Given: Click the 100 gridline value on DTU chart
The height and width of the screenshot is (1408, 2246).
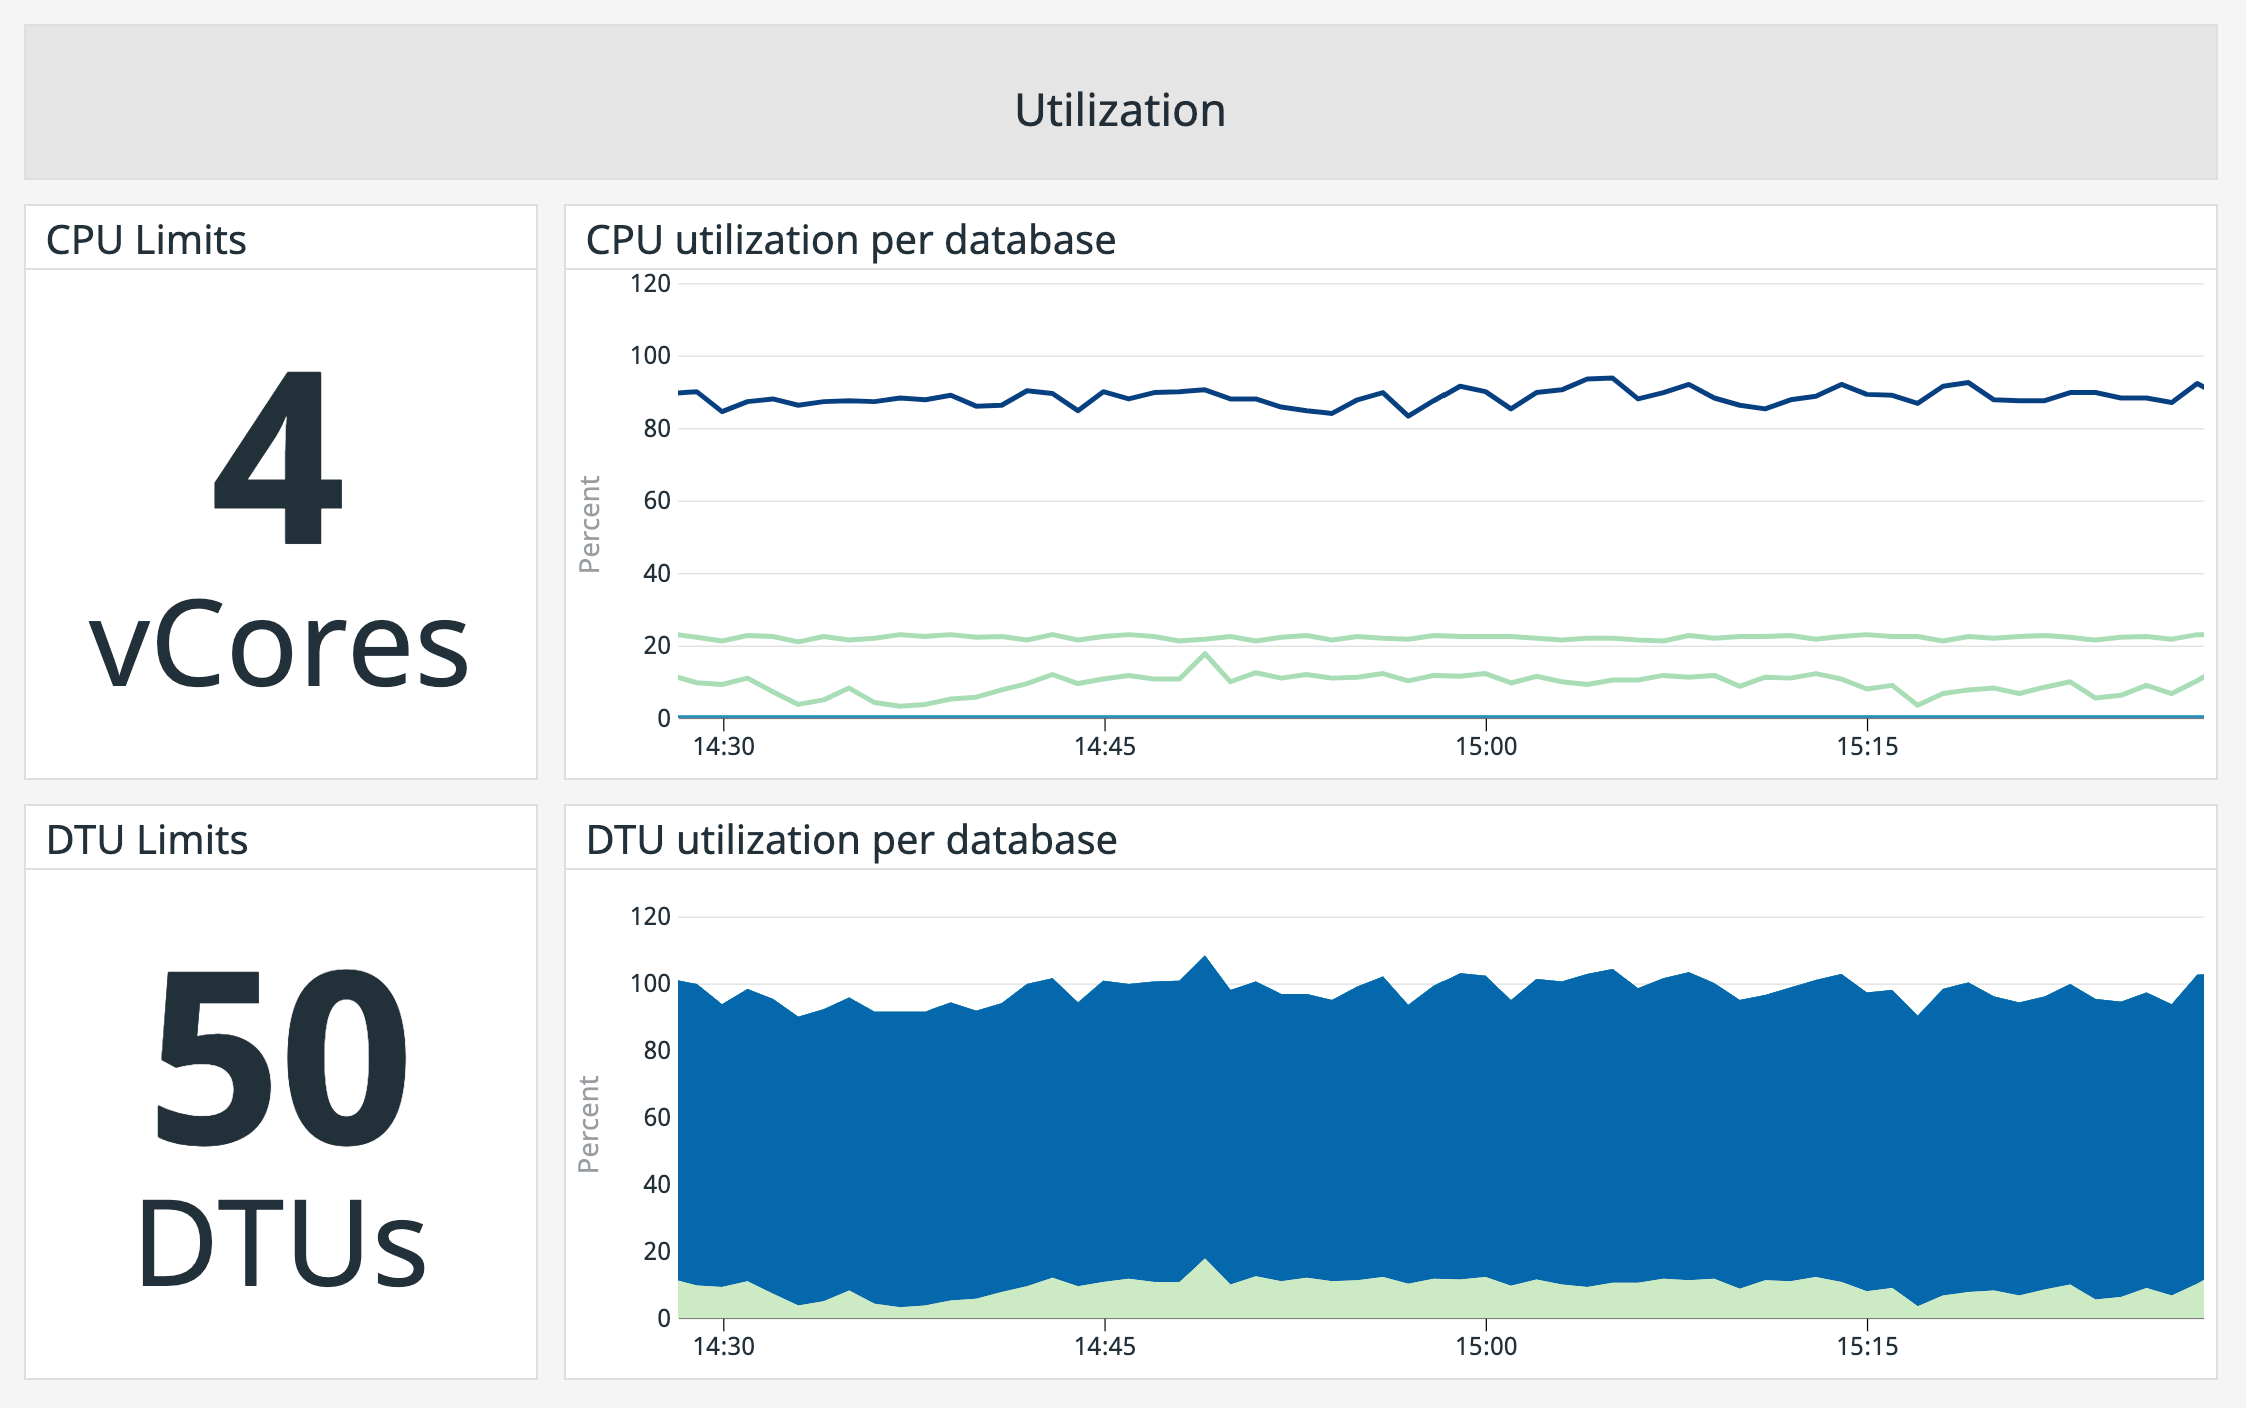Looking at the screenshot, I should (651, 984).
